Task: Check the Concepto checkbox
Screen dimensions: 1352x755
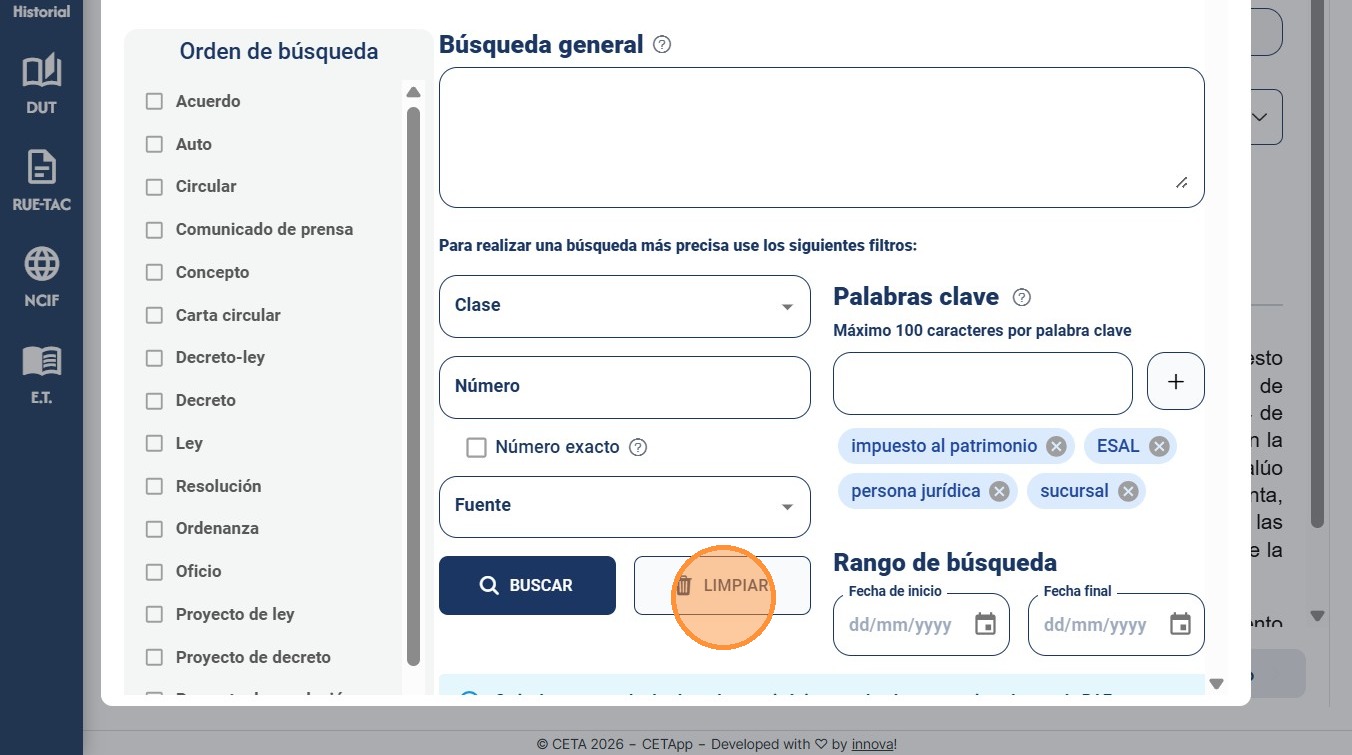Action: [x=154, y=272]
